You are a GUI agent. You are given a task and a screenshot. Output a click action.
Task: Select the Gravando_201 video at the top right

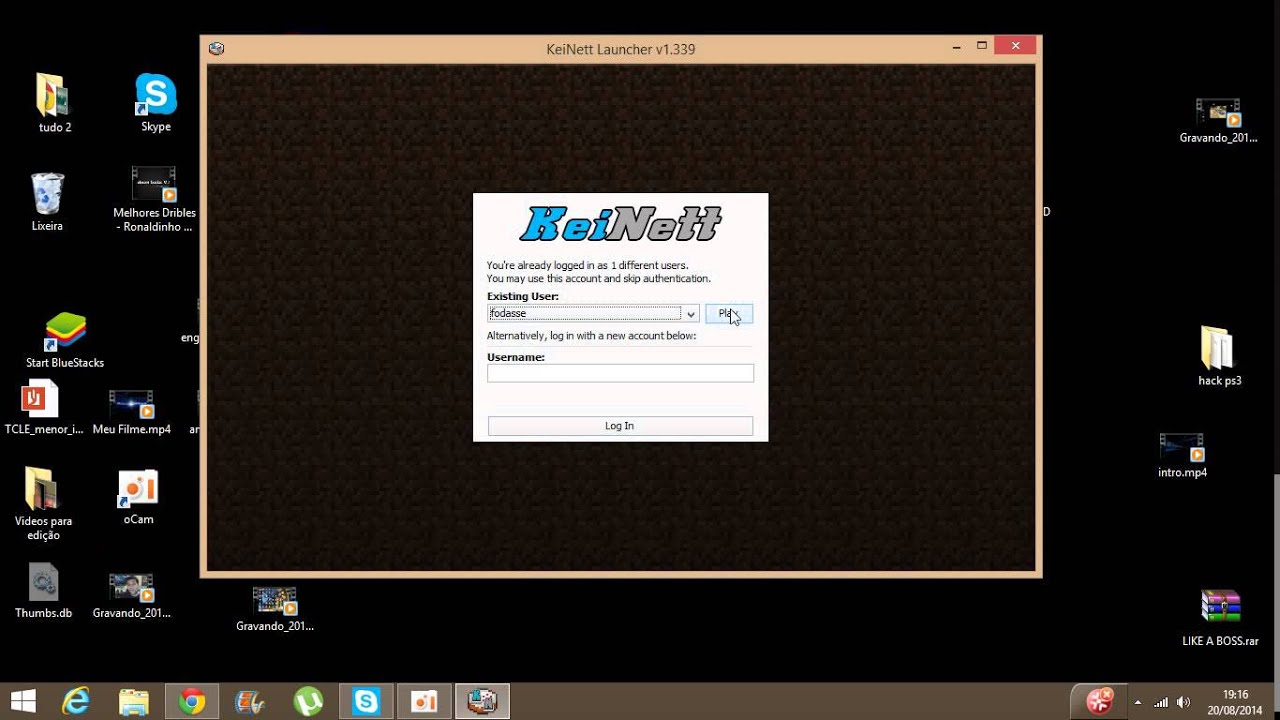pyautogui.click(x=1218, y=113)
